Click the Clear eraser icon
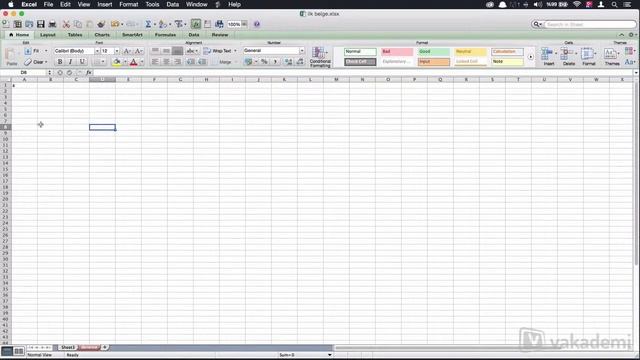 click(x=28, y=62)
